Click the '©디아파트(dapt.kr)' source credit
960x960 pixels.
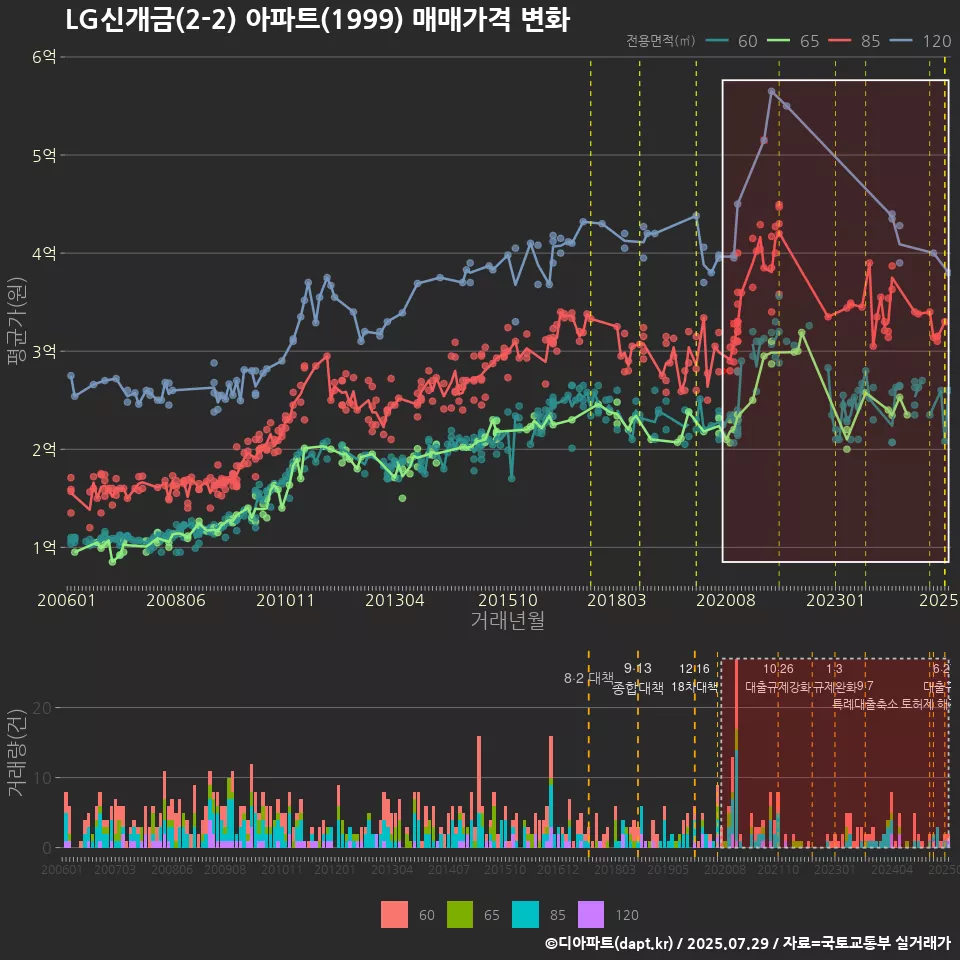point(609,943)
